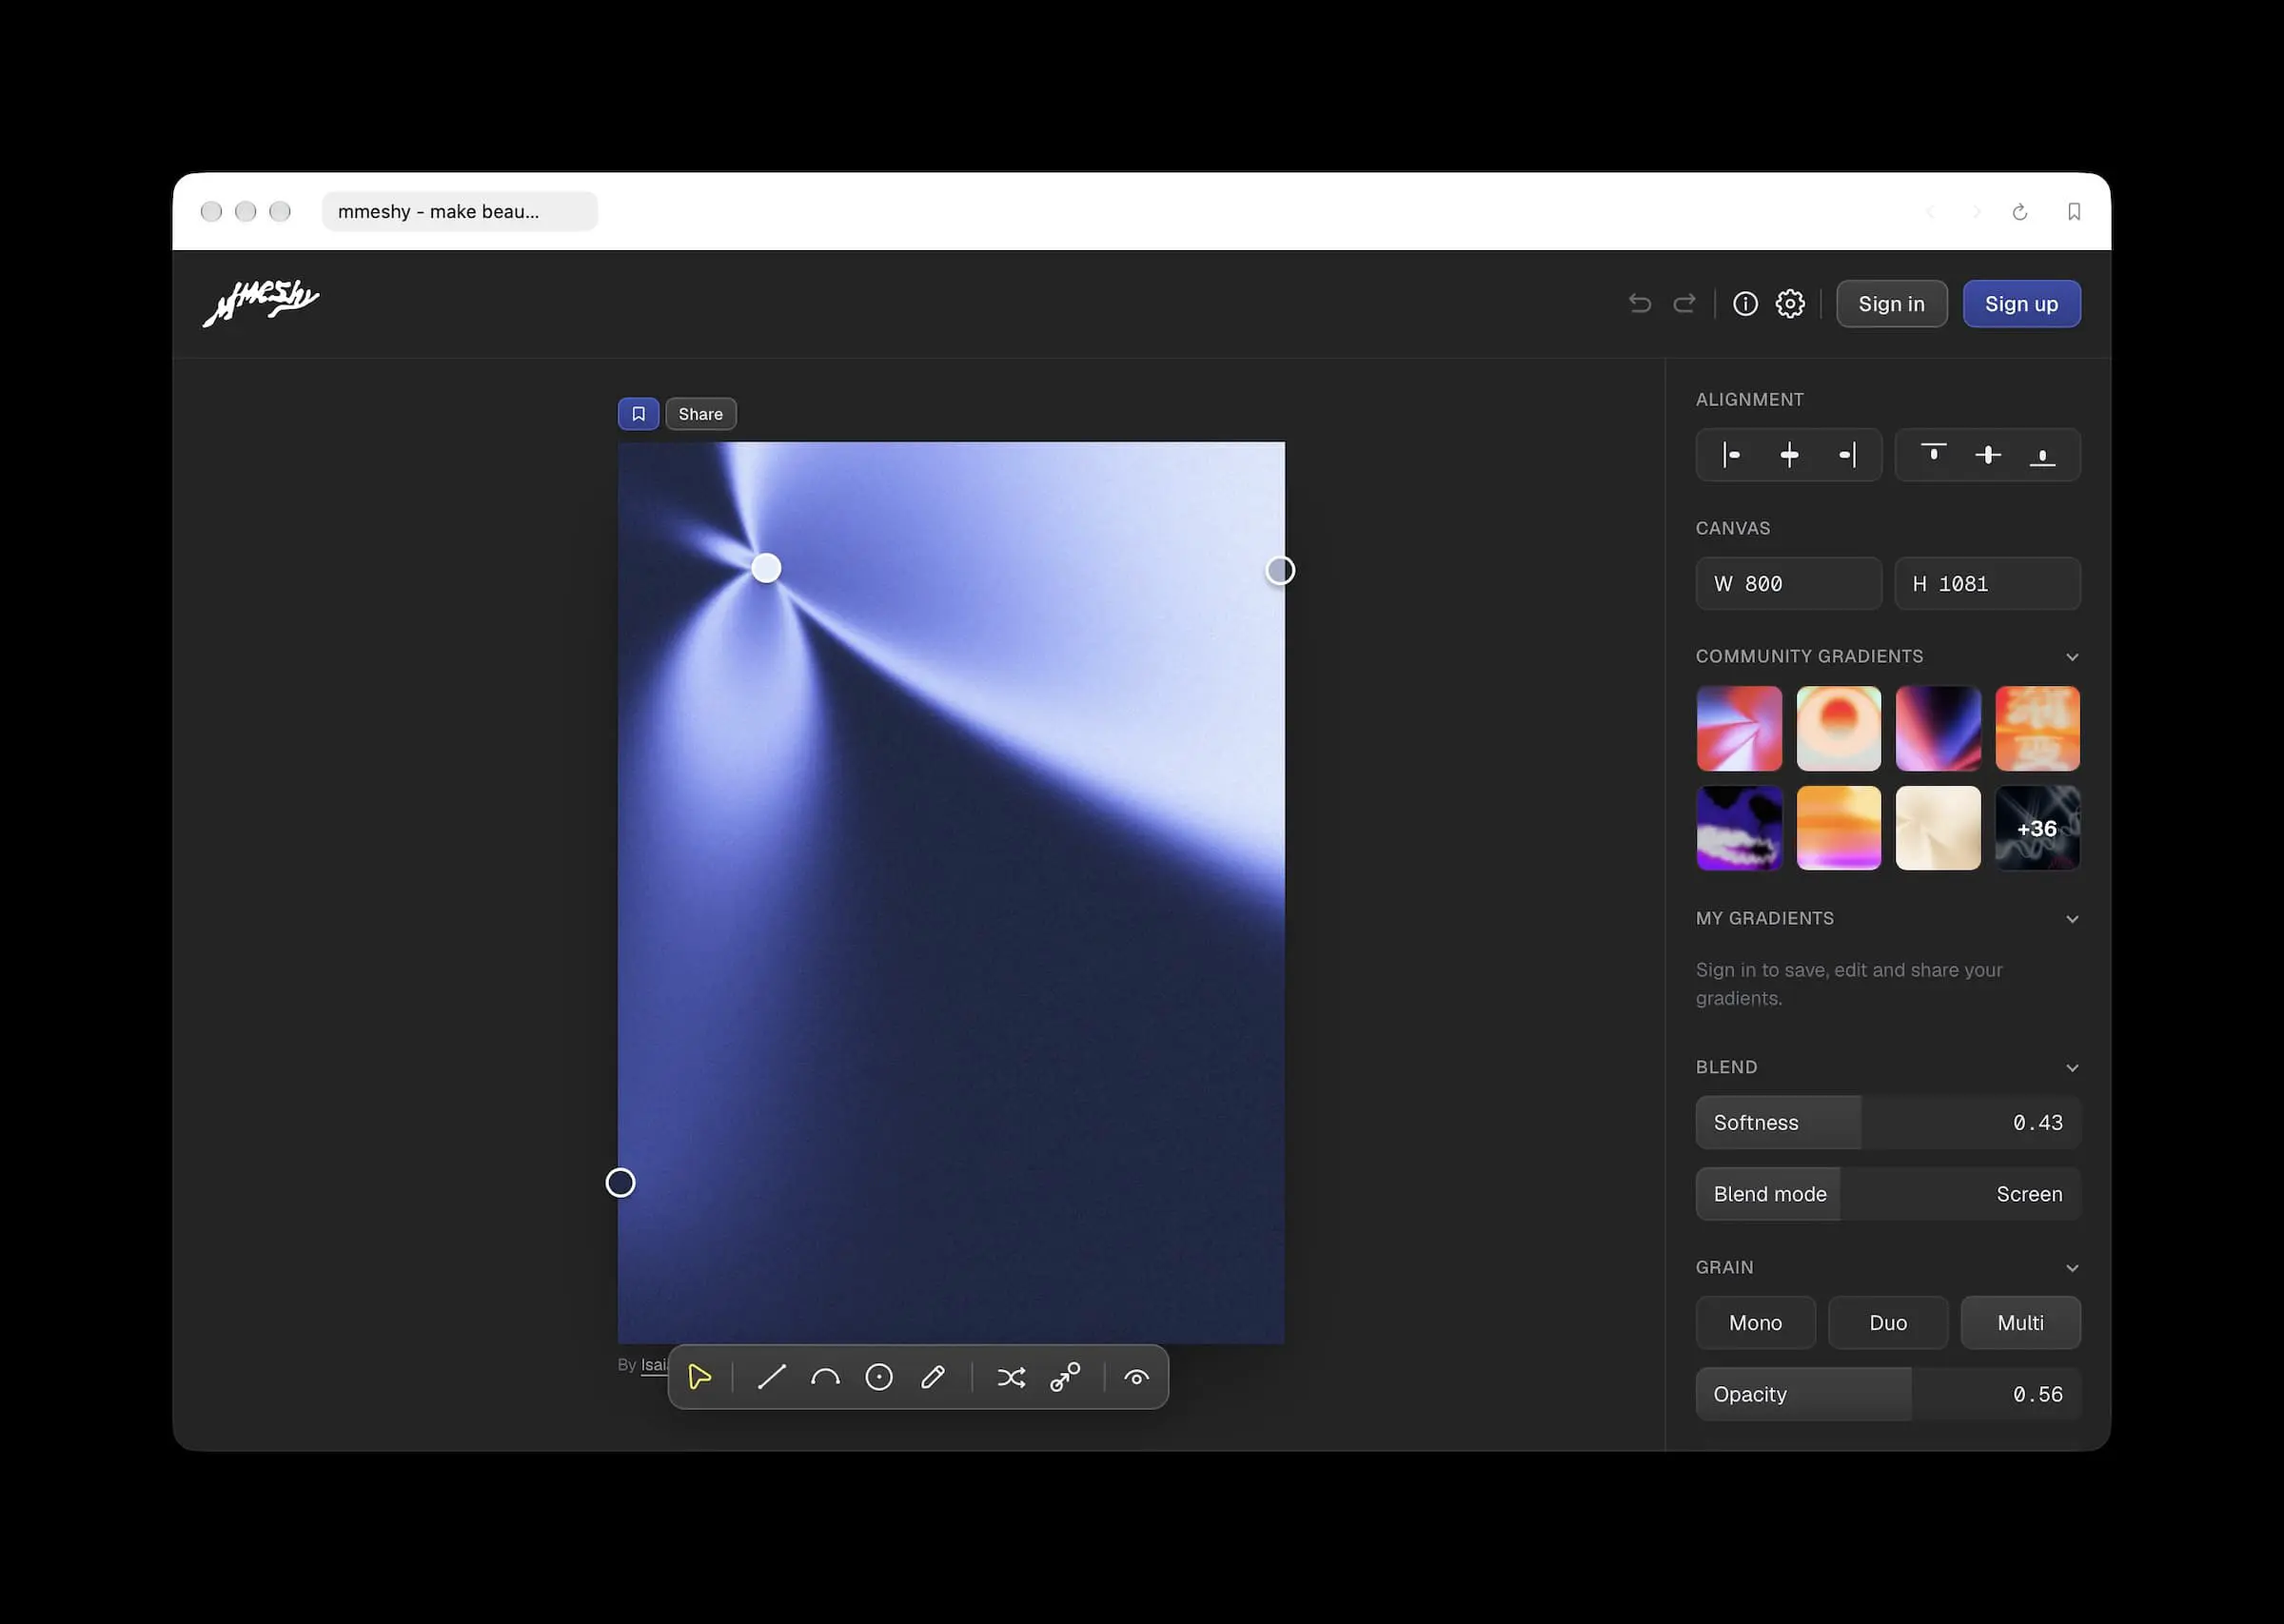Click the shuffle randomize icon
The width and height of the screenshot is (2284, 1624).
click(x=1011, y=1377)
